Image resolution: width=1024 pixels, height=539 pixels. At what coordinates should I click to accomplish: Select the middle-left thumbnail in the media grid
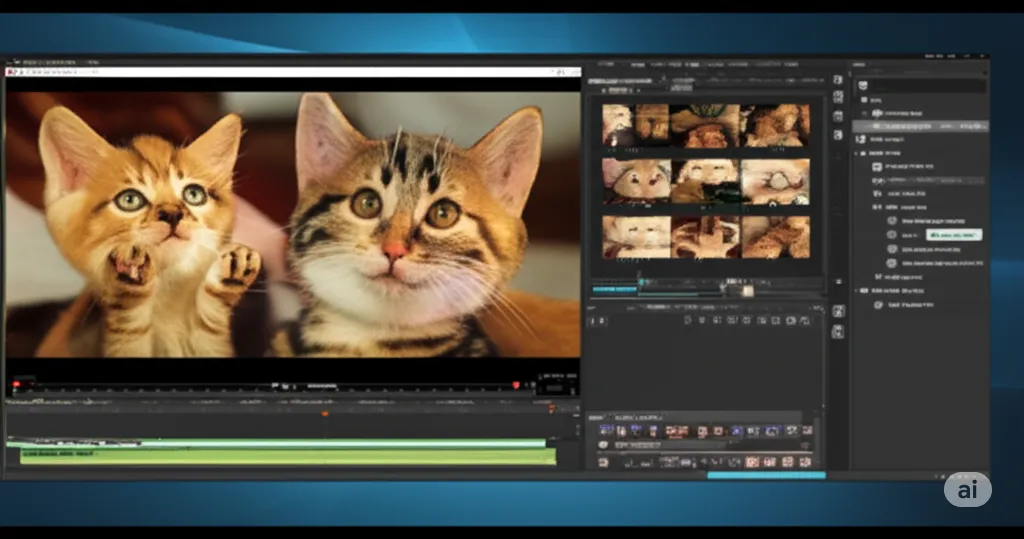tap(636, 181)
